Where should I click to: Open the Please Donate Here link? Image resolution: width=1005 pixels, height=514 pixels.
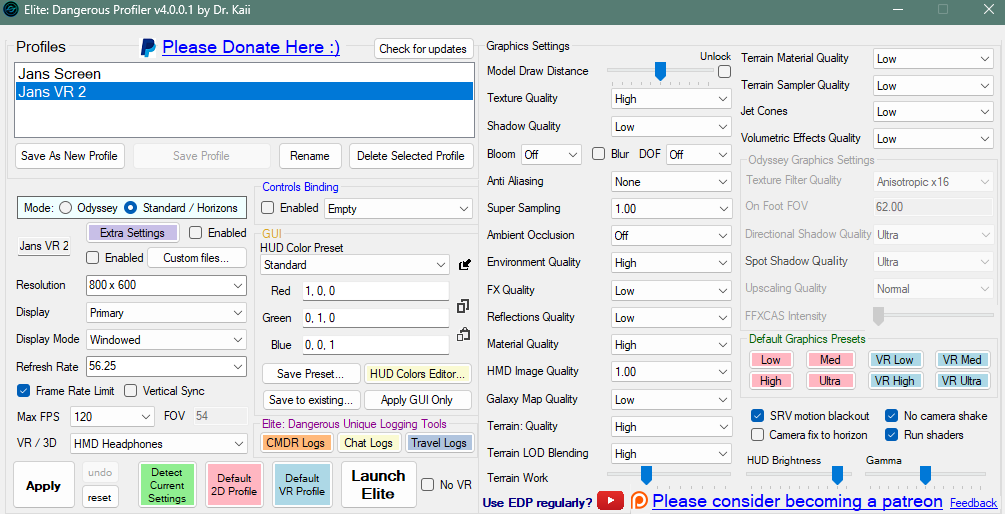(251, 47)
